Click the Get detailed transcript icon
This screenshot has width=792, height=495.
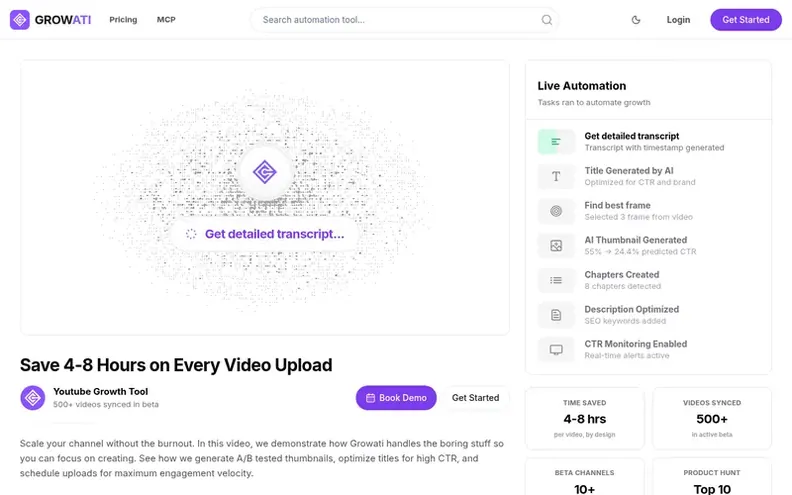click(x=556, y=142)
